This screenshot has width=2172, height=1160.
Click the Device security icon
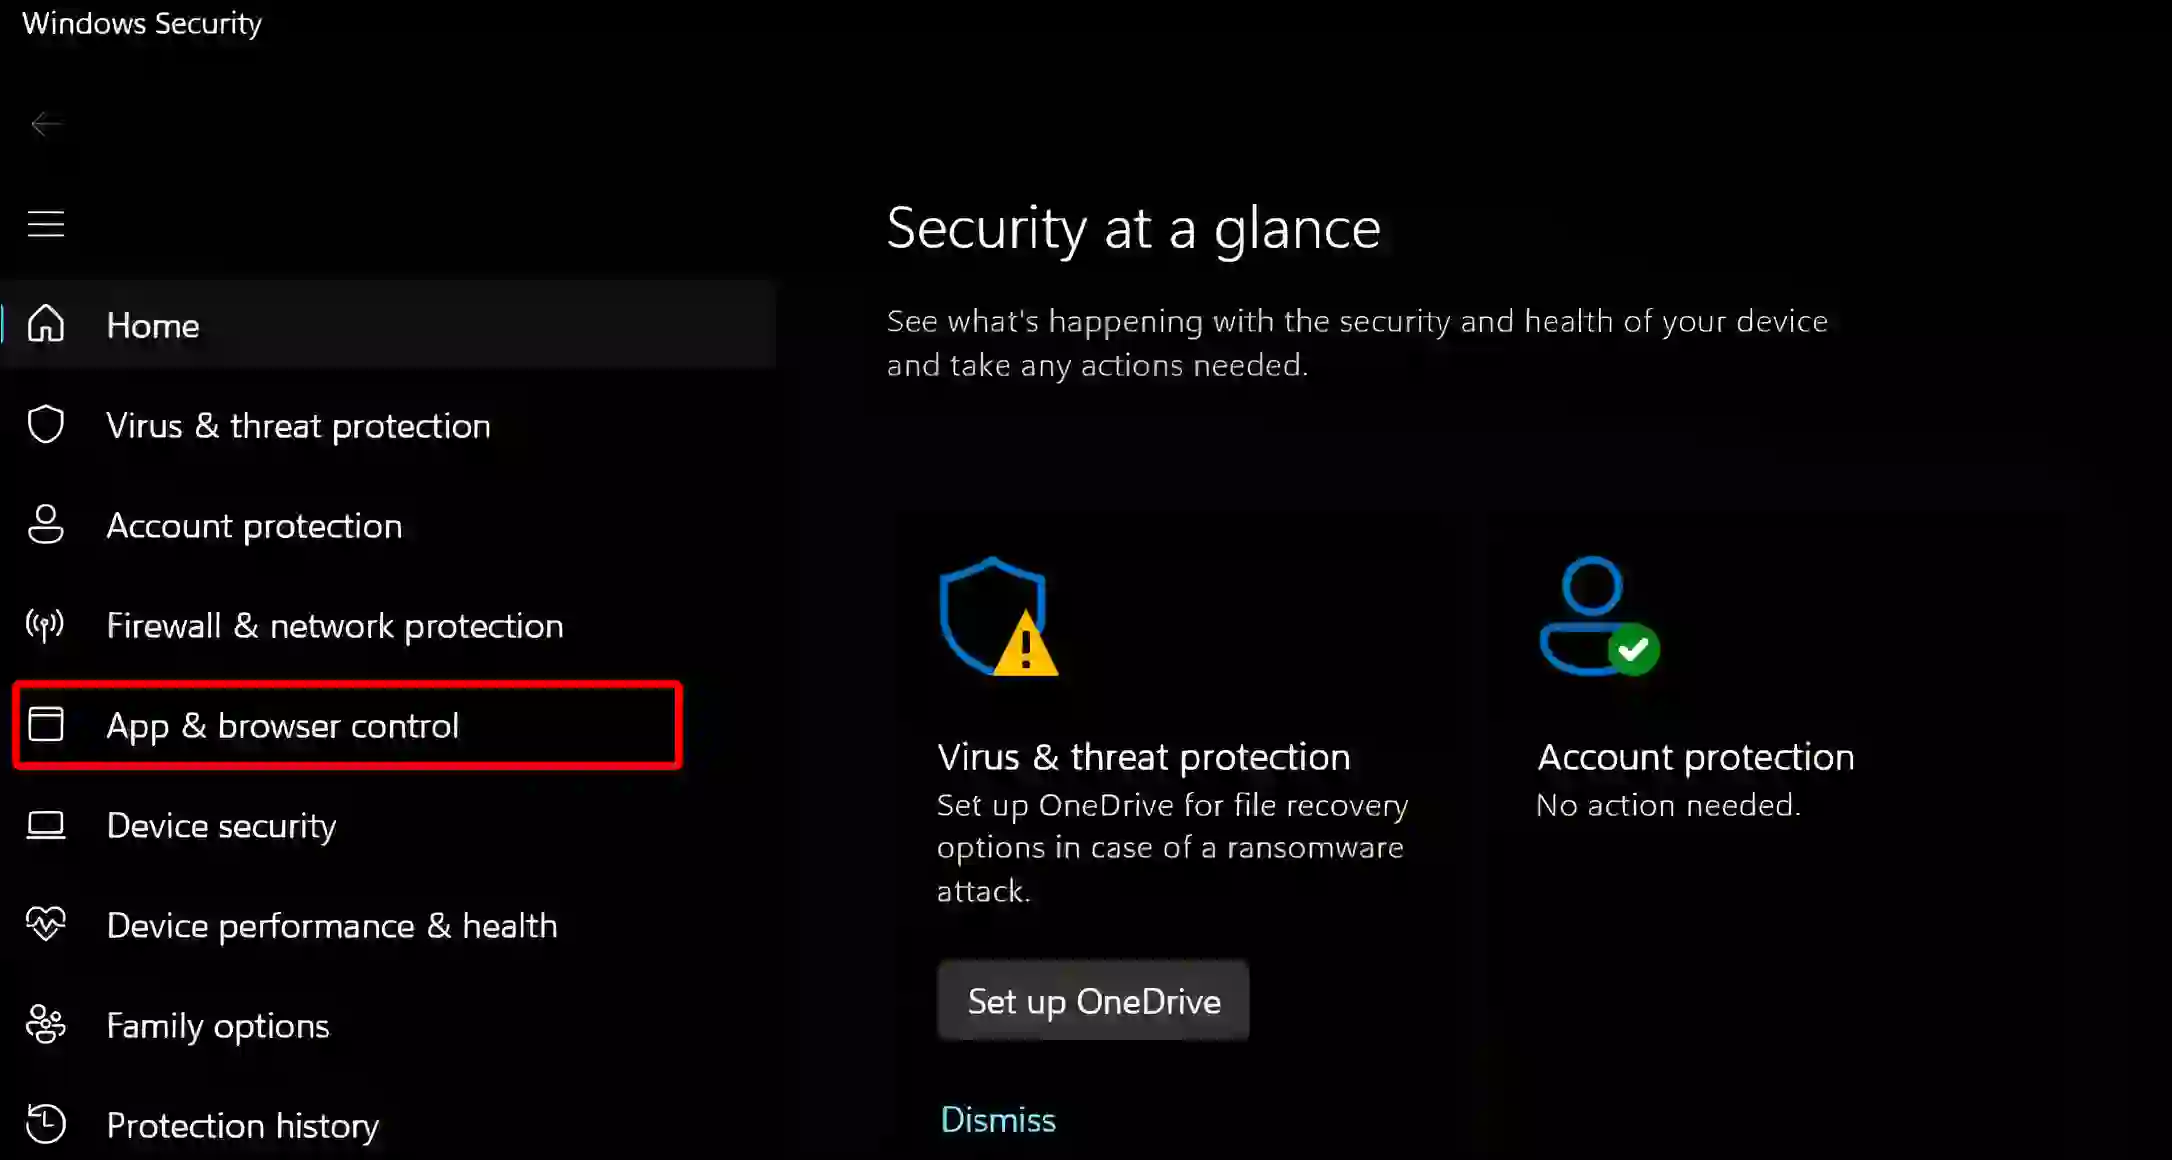[45, 824]
